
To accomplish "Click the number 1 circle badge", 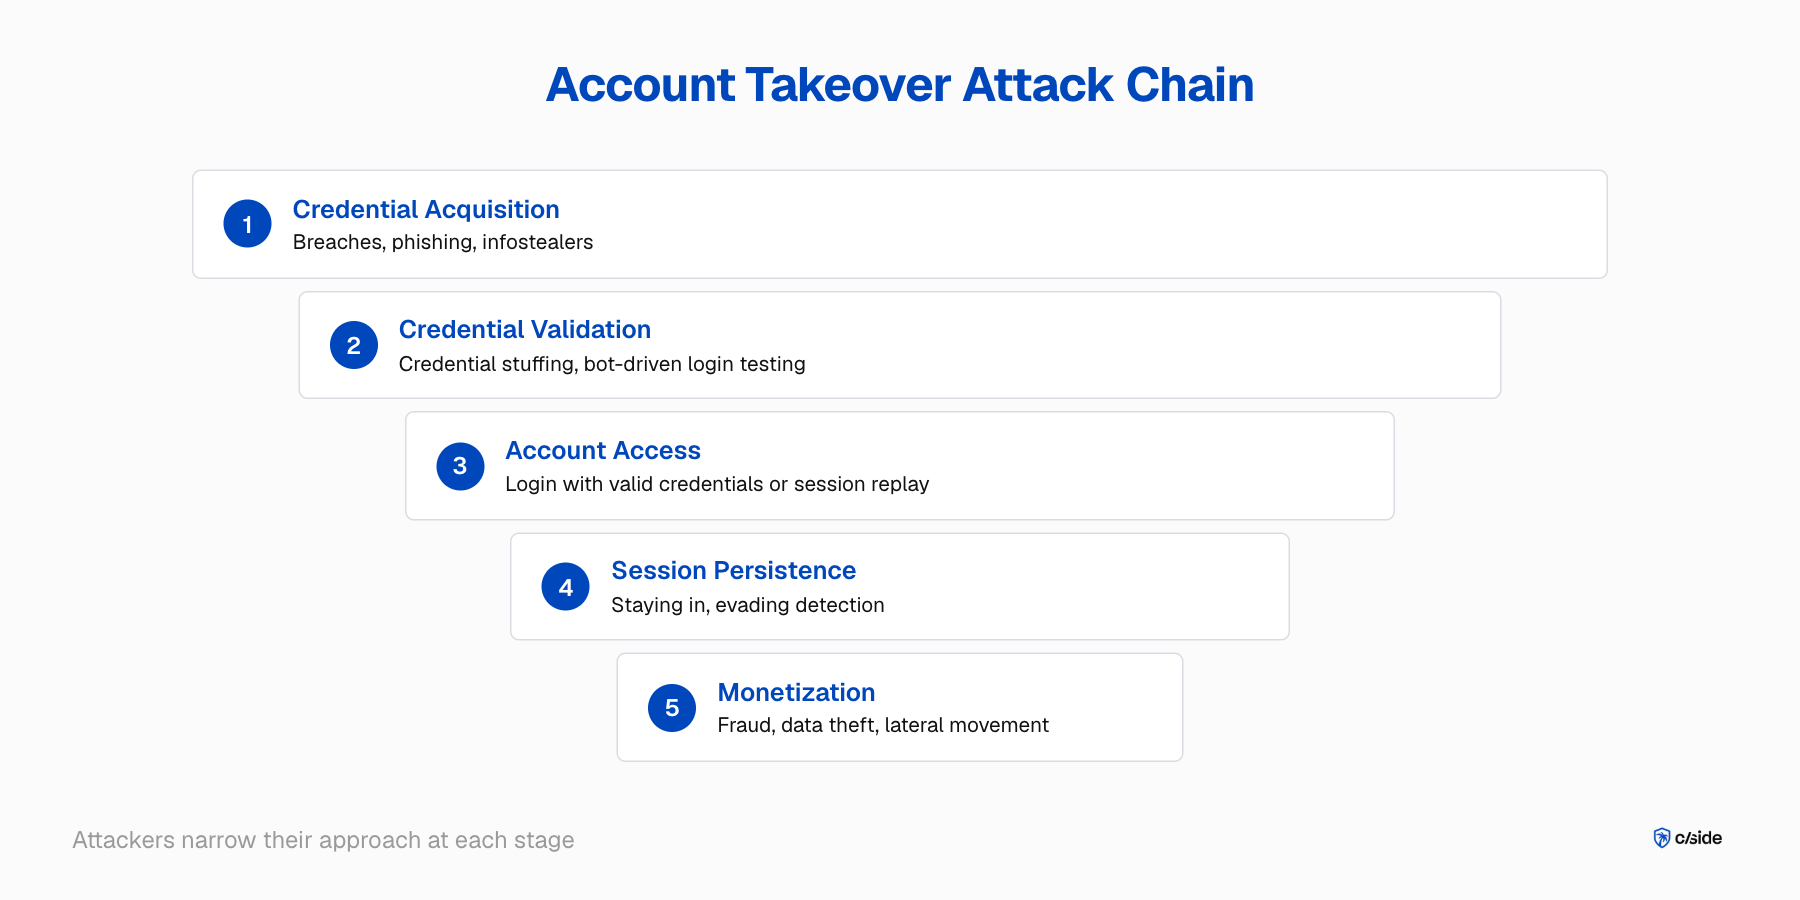I will click(247, 224).
